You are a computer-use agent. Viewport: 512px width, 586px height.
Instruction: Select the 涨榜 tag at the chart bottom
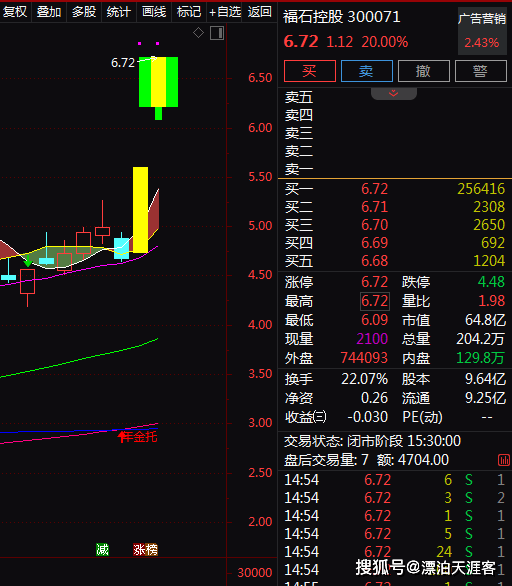[x=145, y=550]
